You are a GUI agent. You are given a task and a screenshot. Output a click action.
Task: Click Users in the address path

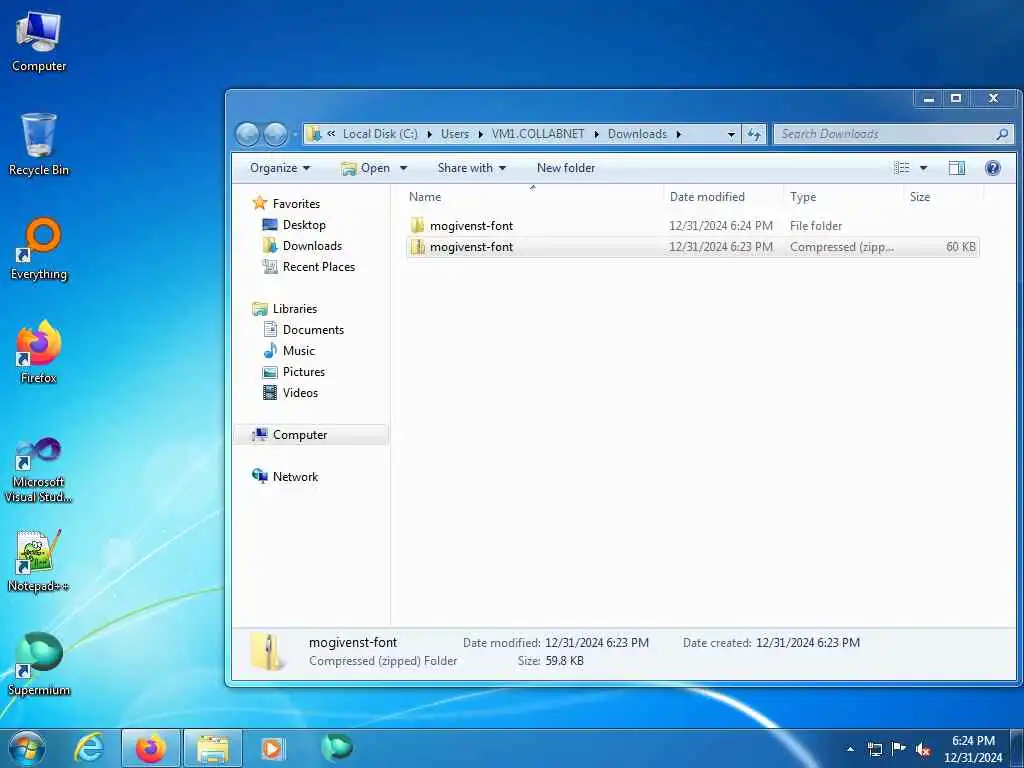[x=455, y=134]
